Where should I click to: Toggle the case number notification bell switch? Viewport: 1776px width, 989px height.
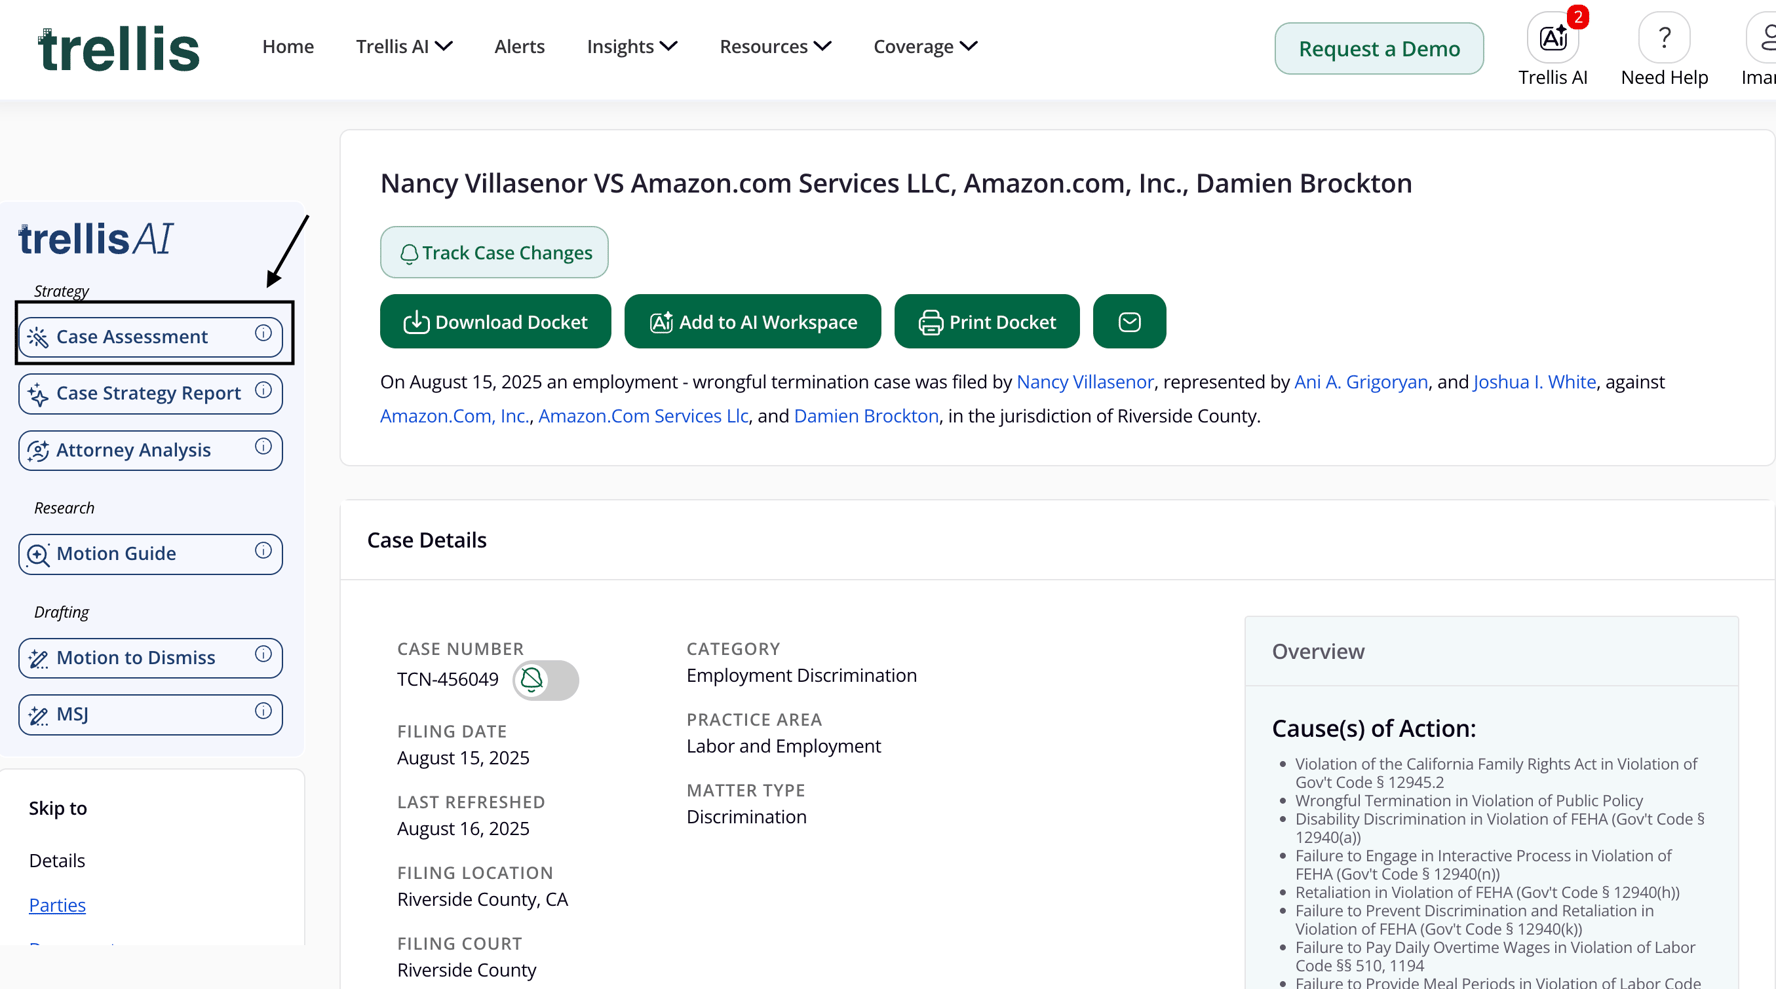[545, 680]
